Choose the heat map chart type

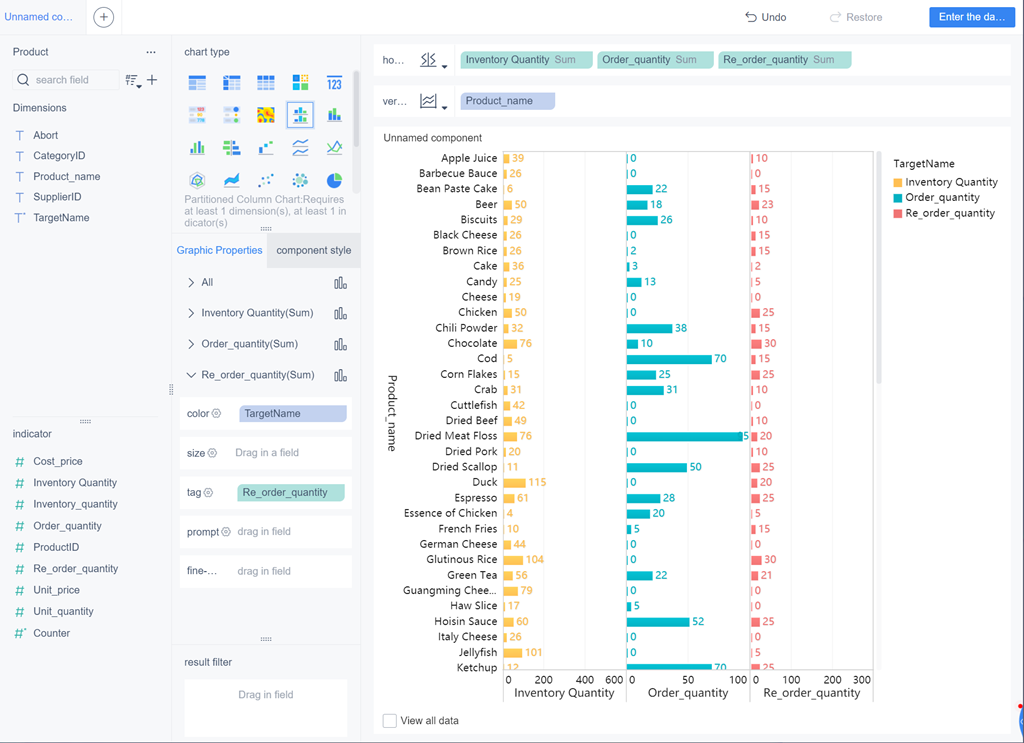[266, 115]
